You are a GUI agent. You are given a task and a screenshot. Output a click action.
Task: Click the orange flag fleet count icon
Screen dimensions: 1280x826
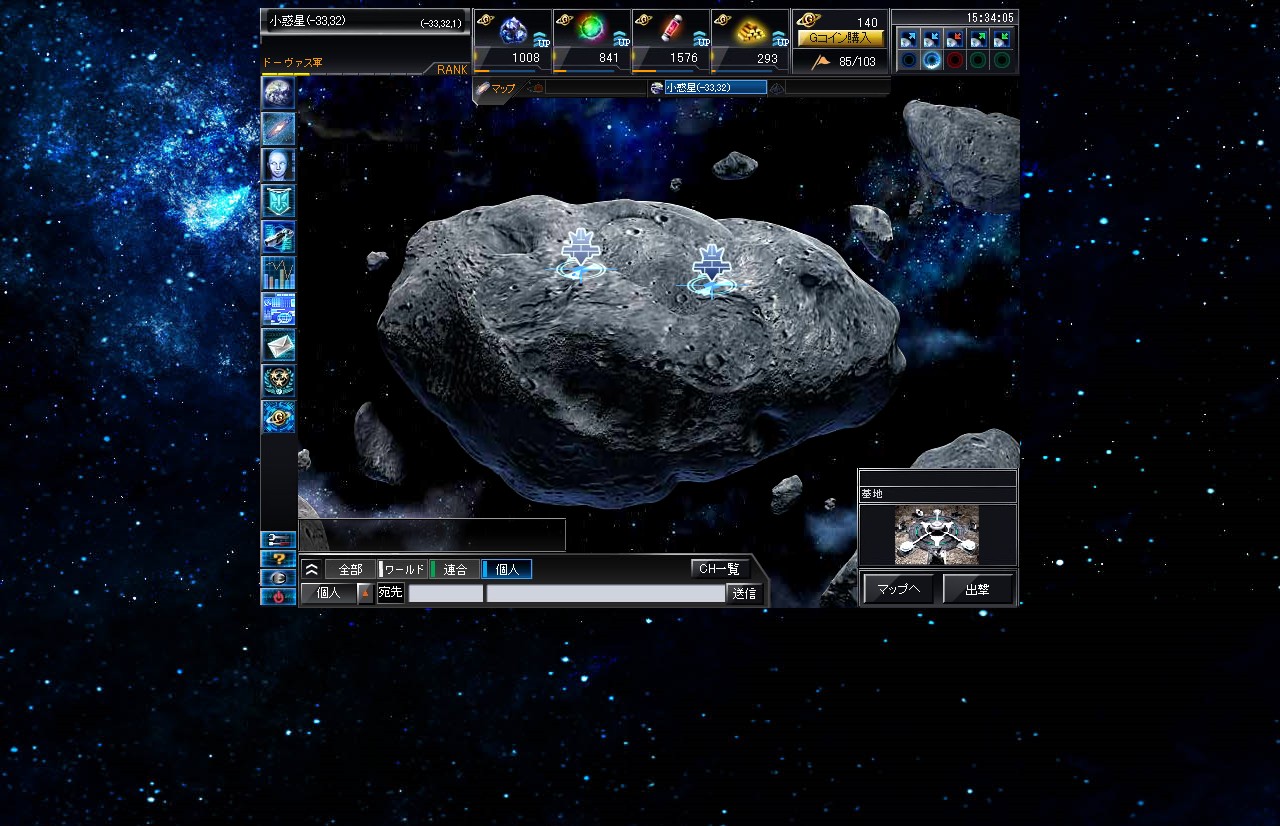[821, 62]
